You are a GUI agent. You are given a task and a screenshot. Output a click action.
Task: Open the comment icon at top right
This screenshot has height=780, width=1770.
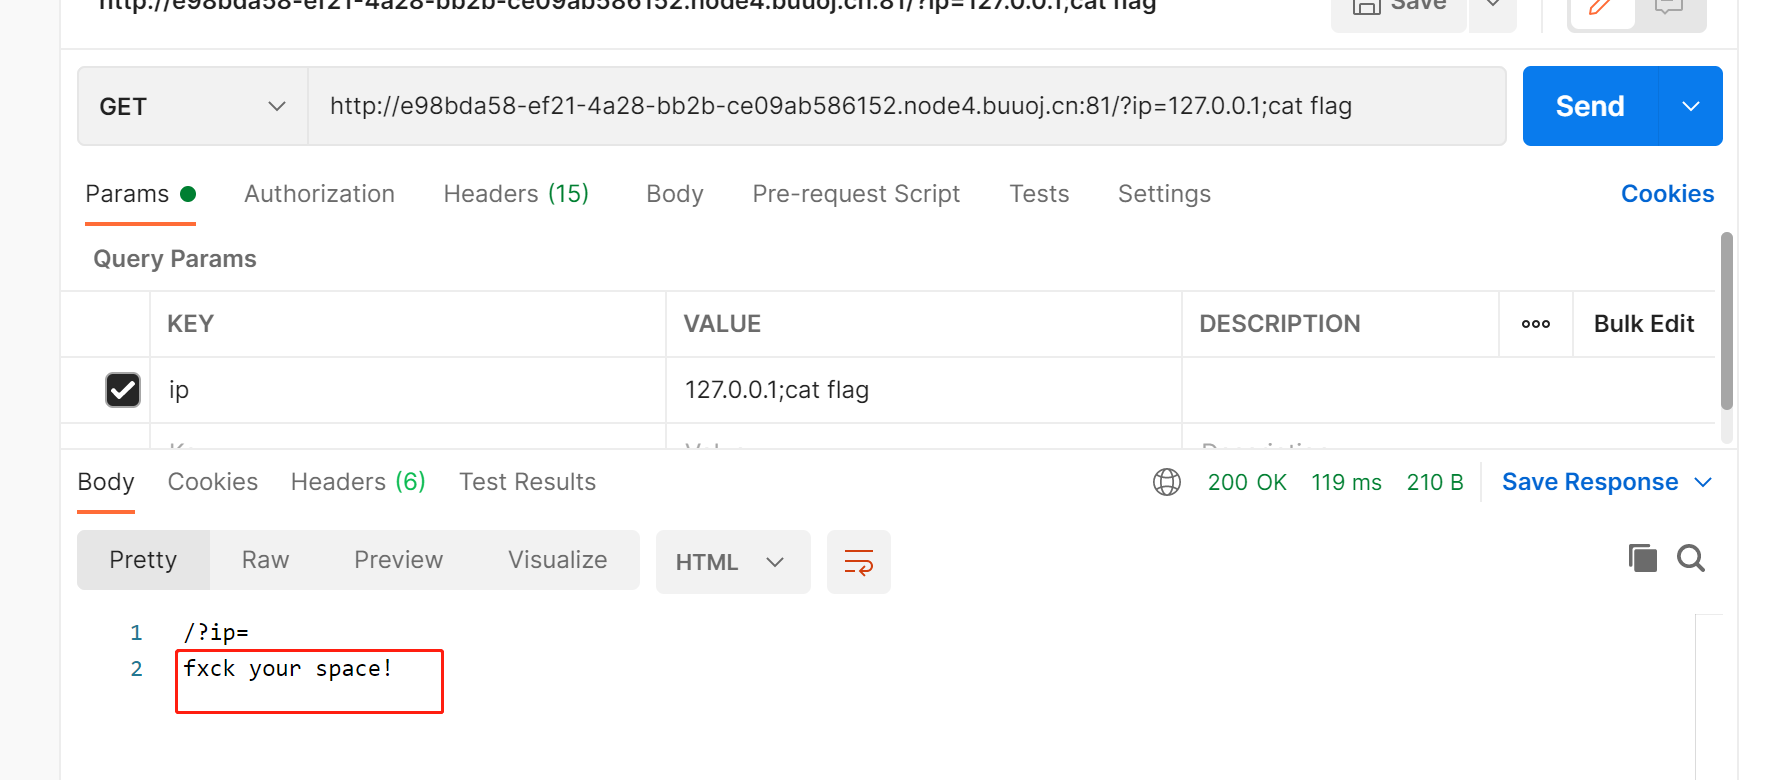click(x=1668, y=8)
